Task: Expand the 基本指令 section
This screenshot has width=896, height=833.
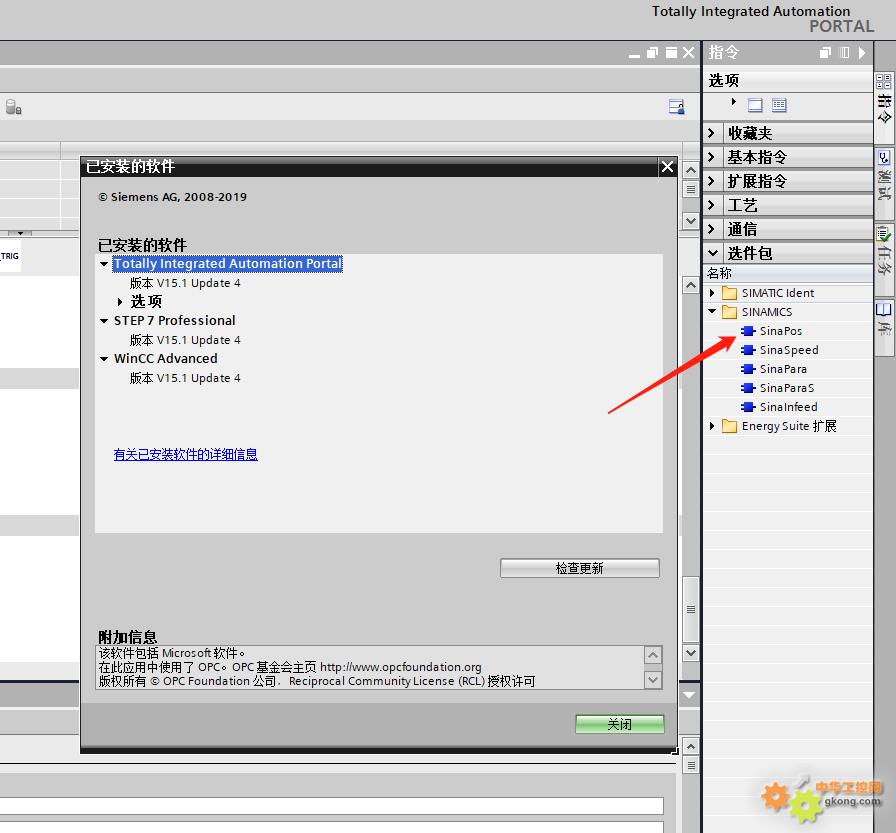Action: (711, 157)
